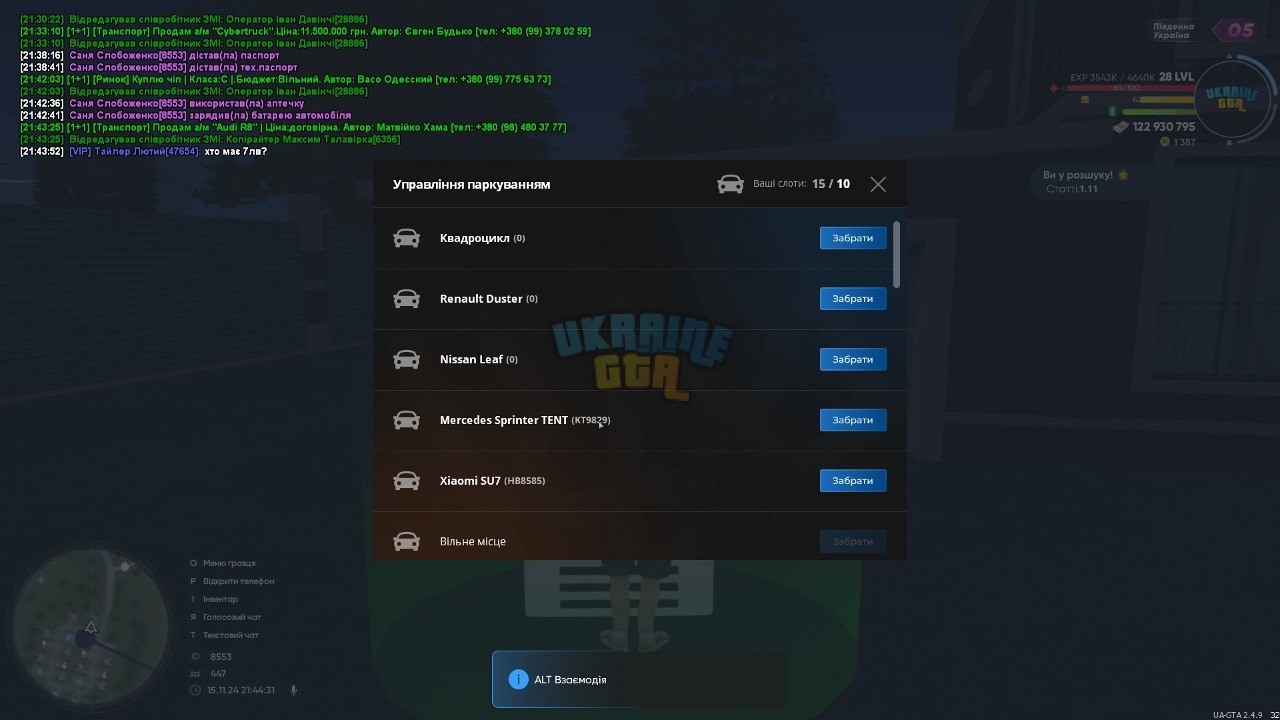Click the Куплю чіп chat ad
The image size is (1280, 720).
click(286, 79)
